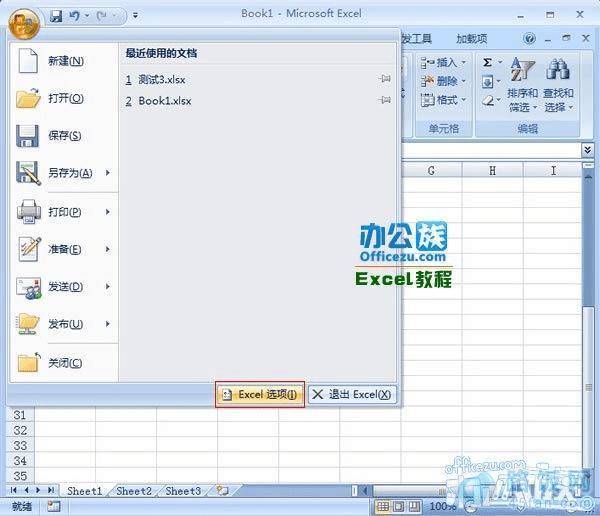The width and height of the screenshot is (600, 516).
Task: Select the column G header
Action: 431,171
